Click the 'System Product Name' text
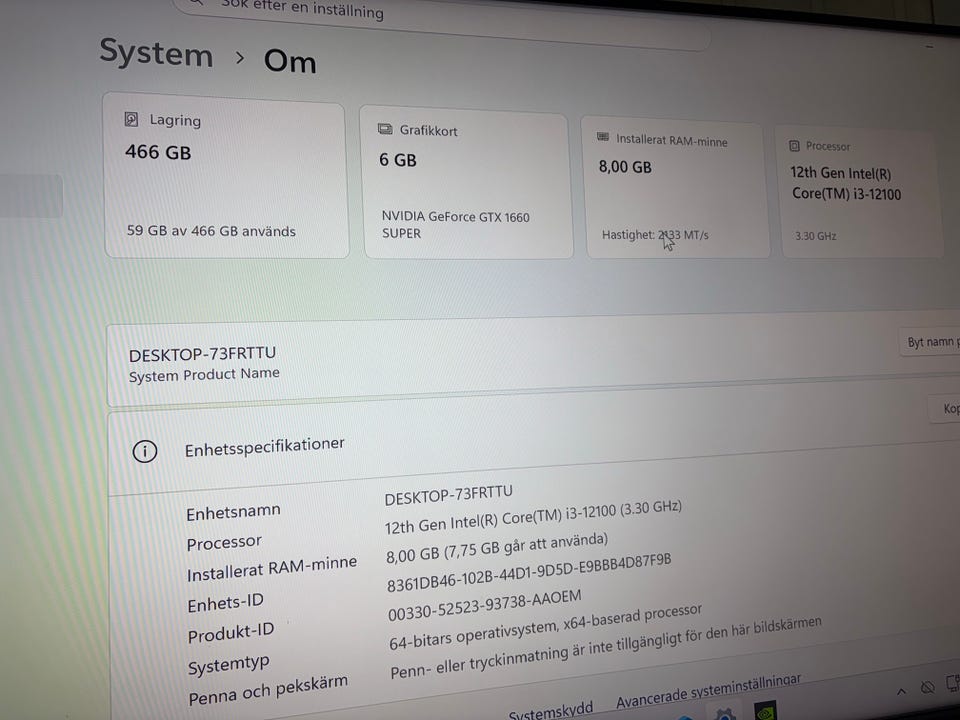The width and height of the screenshot is (960, 720). pos(204,375)
